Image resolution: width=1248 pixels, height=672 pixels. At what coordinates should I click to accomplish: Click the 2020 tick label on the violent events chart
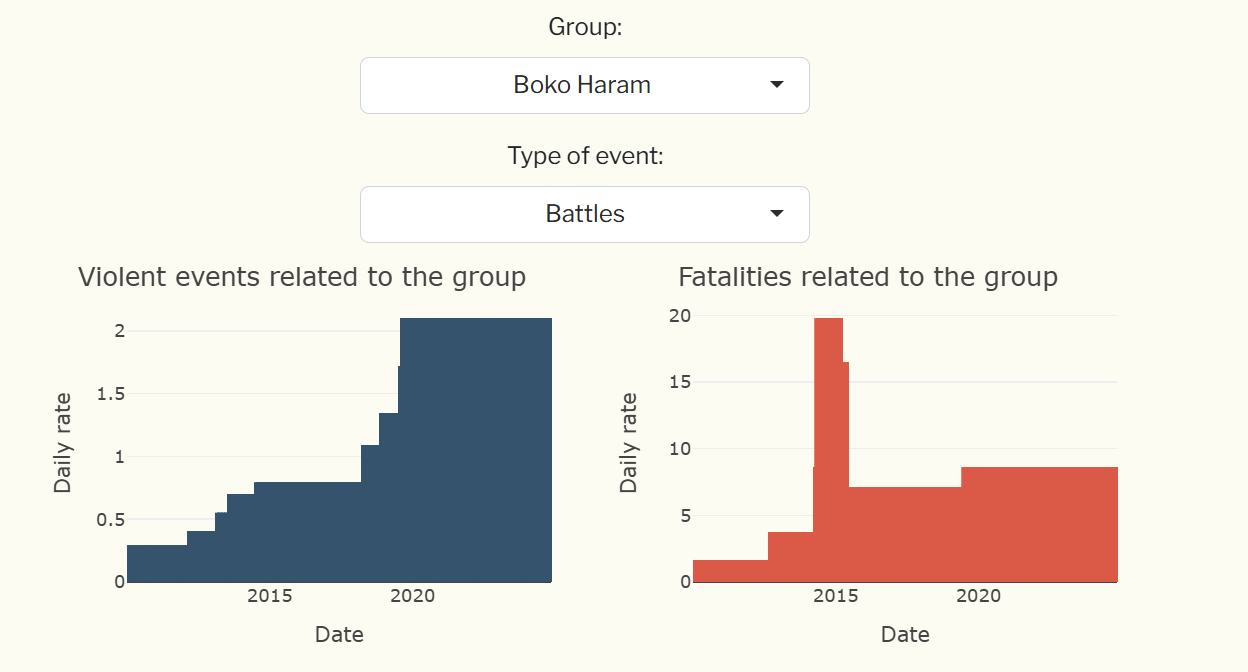(x=412, y=596)
